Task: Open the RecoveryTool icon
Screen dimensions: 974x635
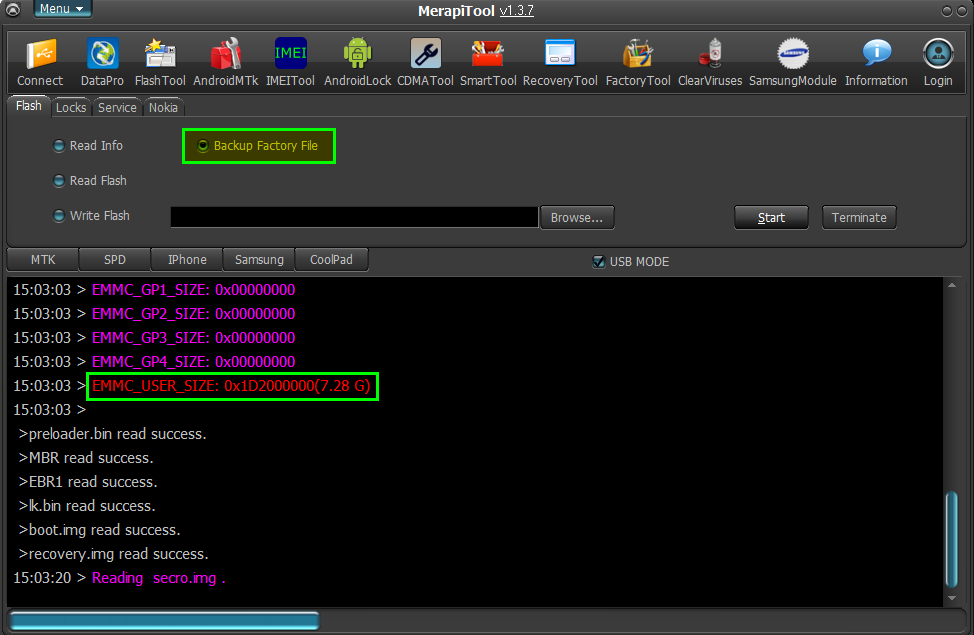Action: 560,62
